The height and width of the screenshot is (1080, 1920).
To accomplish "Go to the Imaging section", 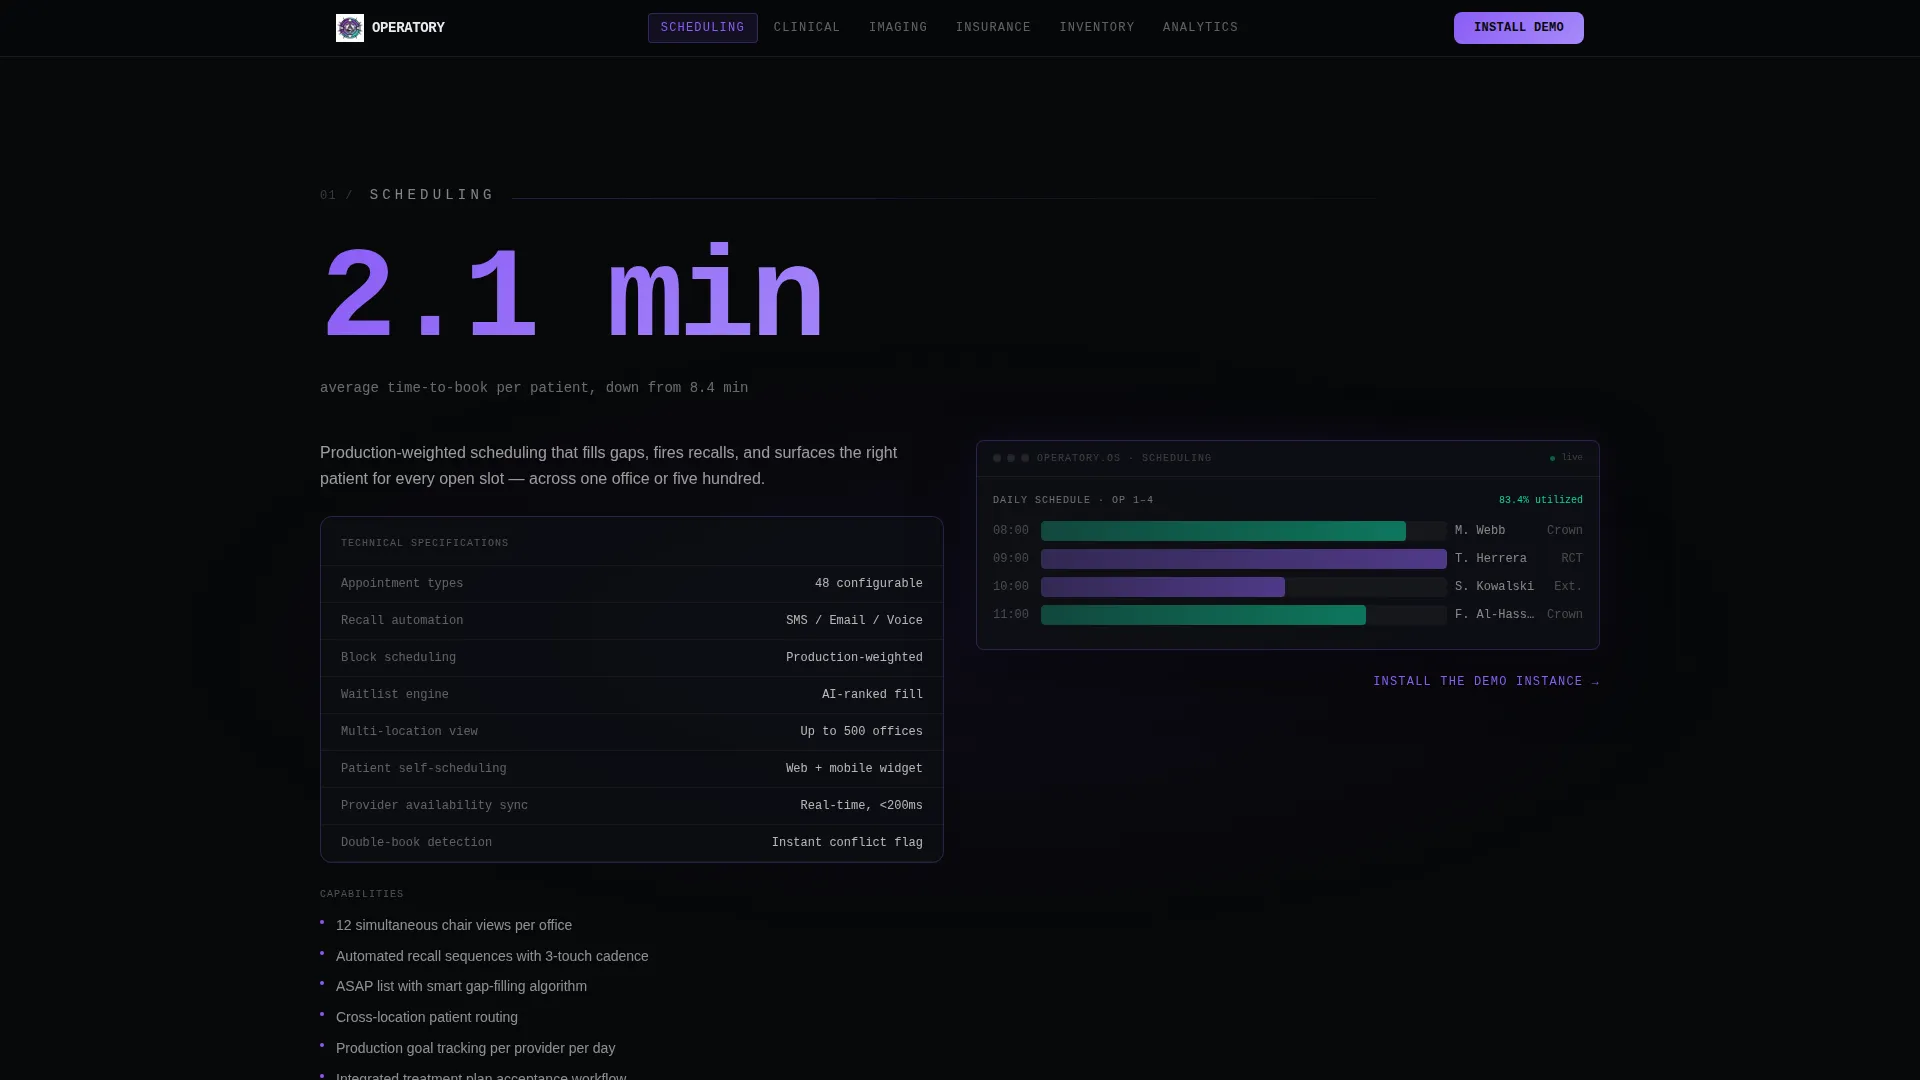I will click(898, 28).
